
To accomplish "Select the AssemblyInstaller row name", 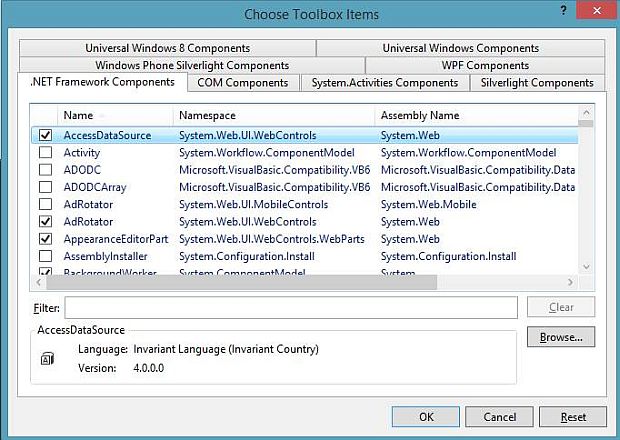I will (x=106, y=256).
